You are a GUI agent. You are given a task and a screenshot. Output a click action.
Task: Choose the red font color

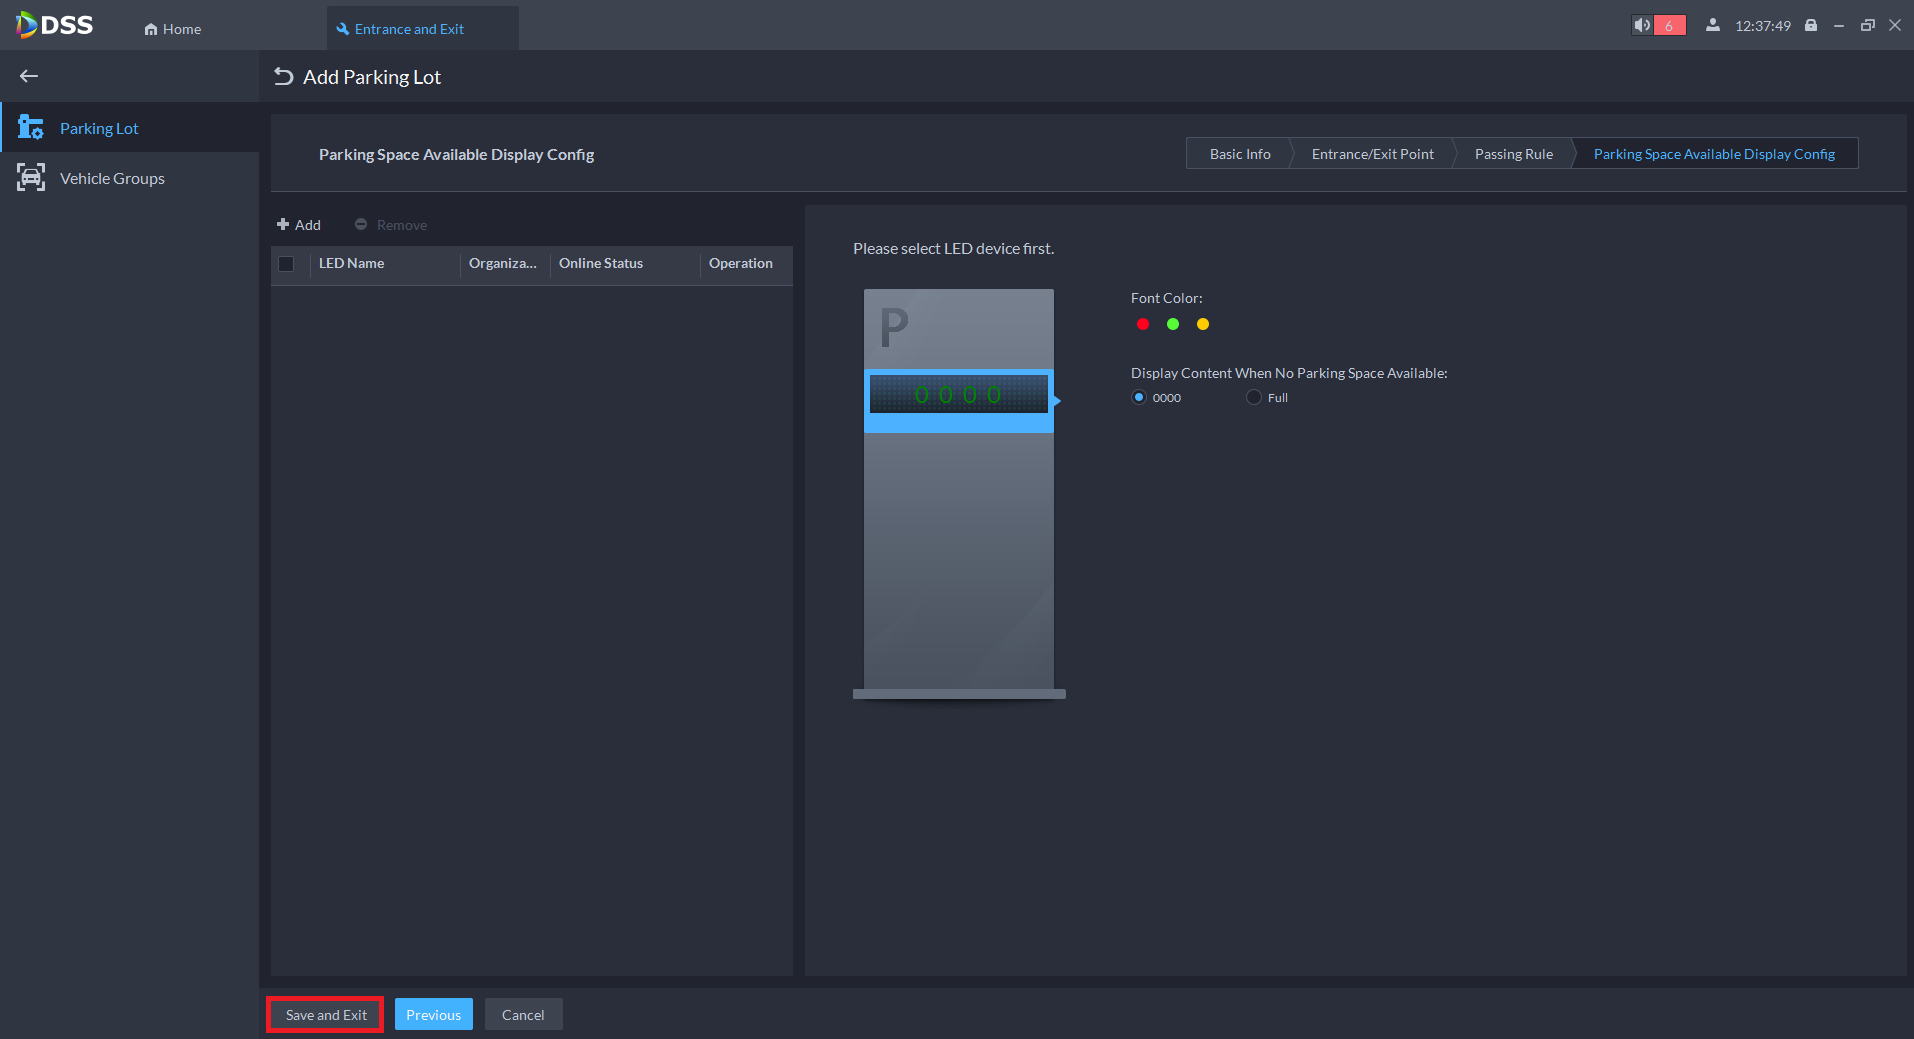(x=1143, y=324)
